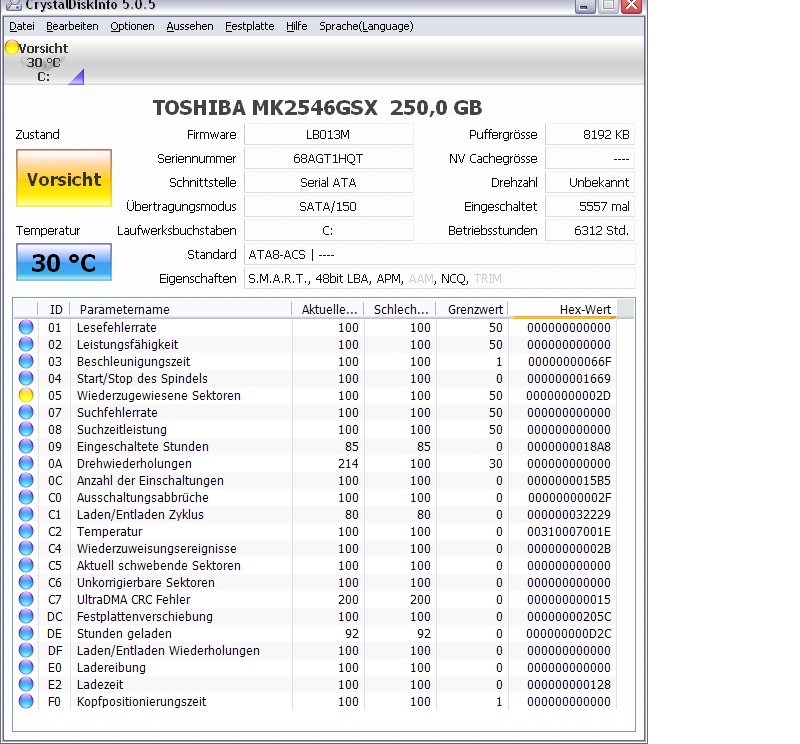The height and width of the screenshot is (744, 800).
Task: Click blue status icon for Ausschaltungsabbrüche row
Action: [26, 498]
